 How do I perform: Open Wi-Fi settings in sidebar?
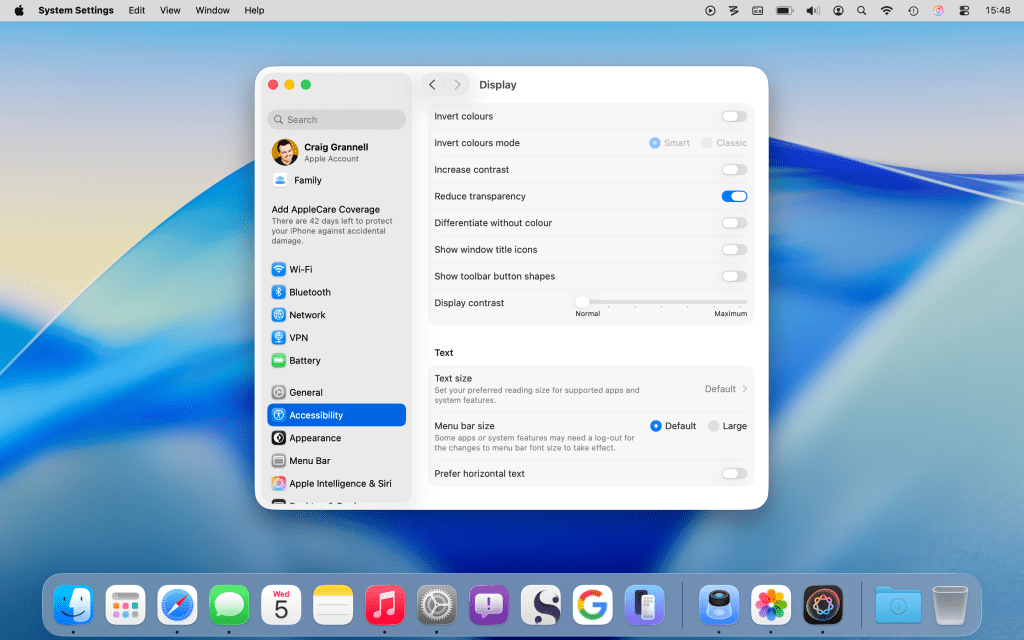click(x=336, y=269)
